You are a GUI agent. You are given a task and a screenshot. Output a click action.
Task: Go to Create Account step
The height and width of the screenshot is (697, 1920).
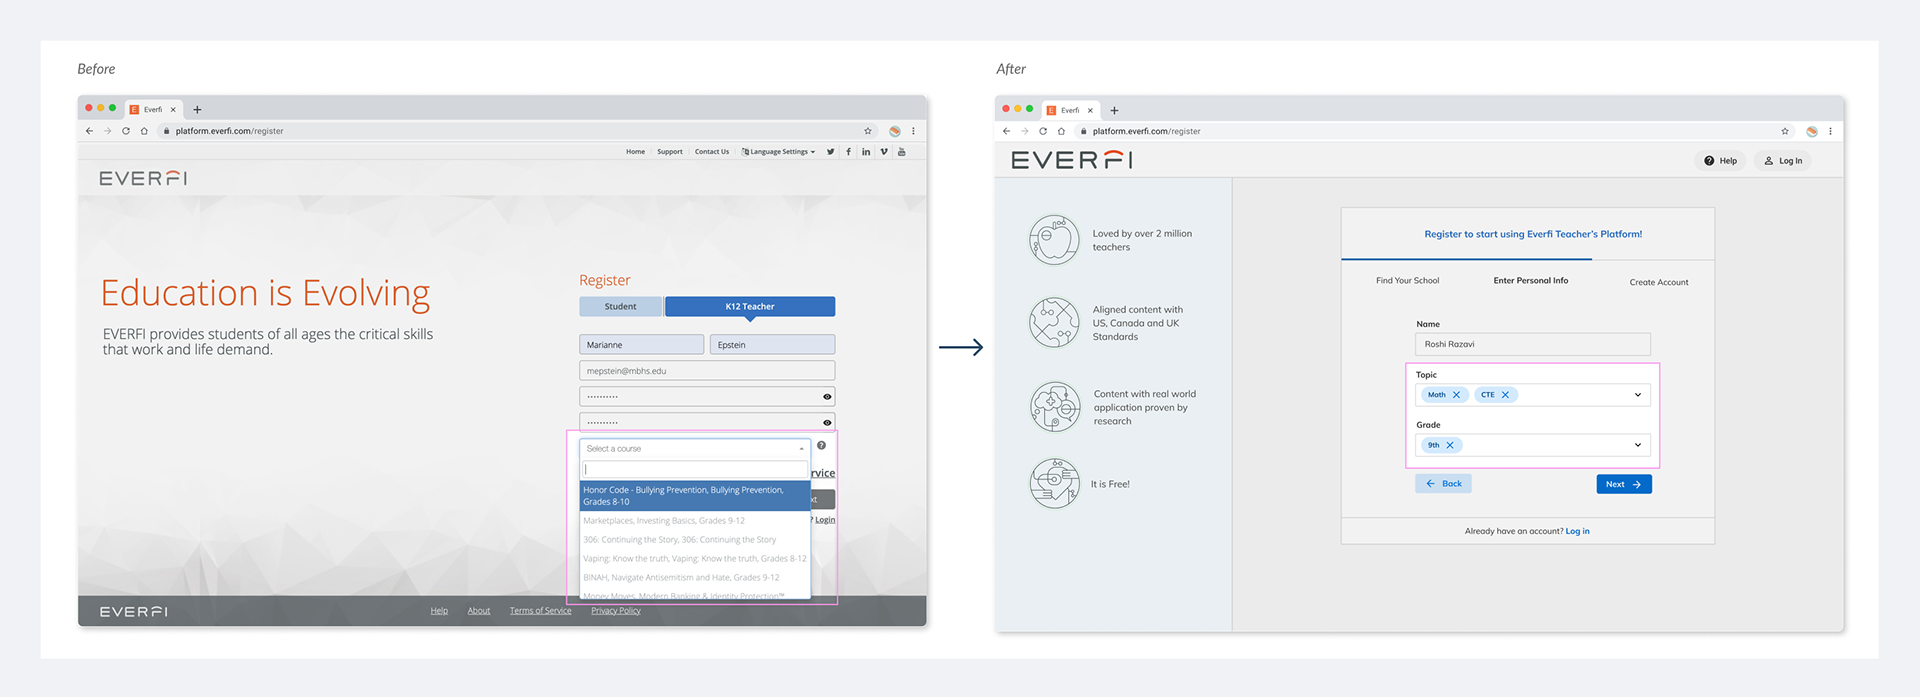click(x=1658, y=283)
